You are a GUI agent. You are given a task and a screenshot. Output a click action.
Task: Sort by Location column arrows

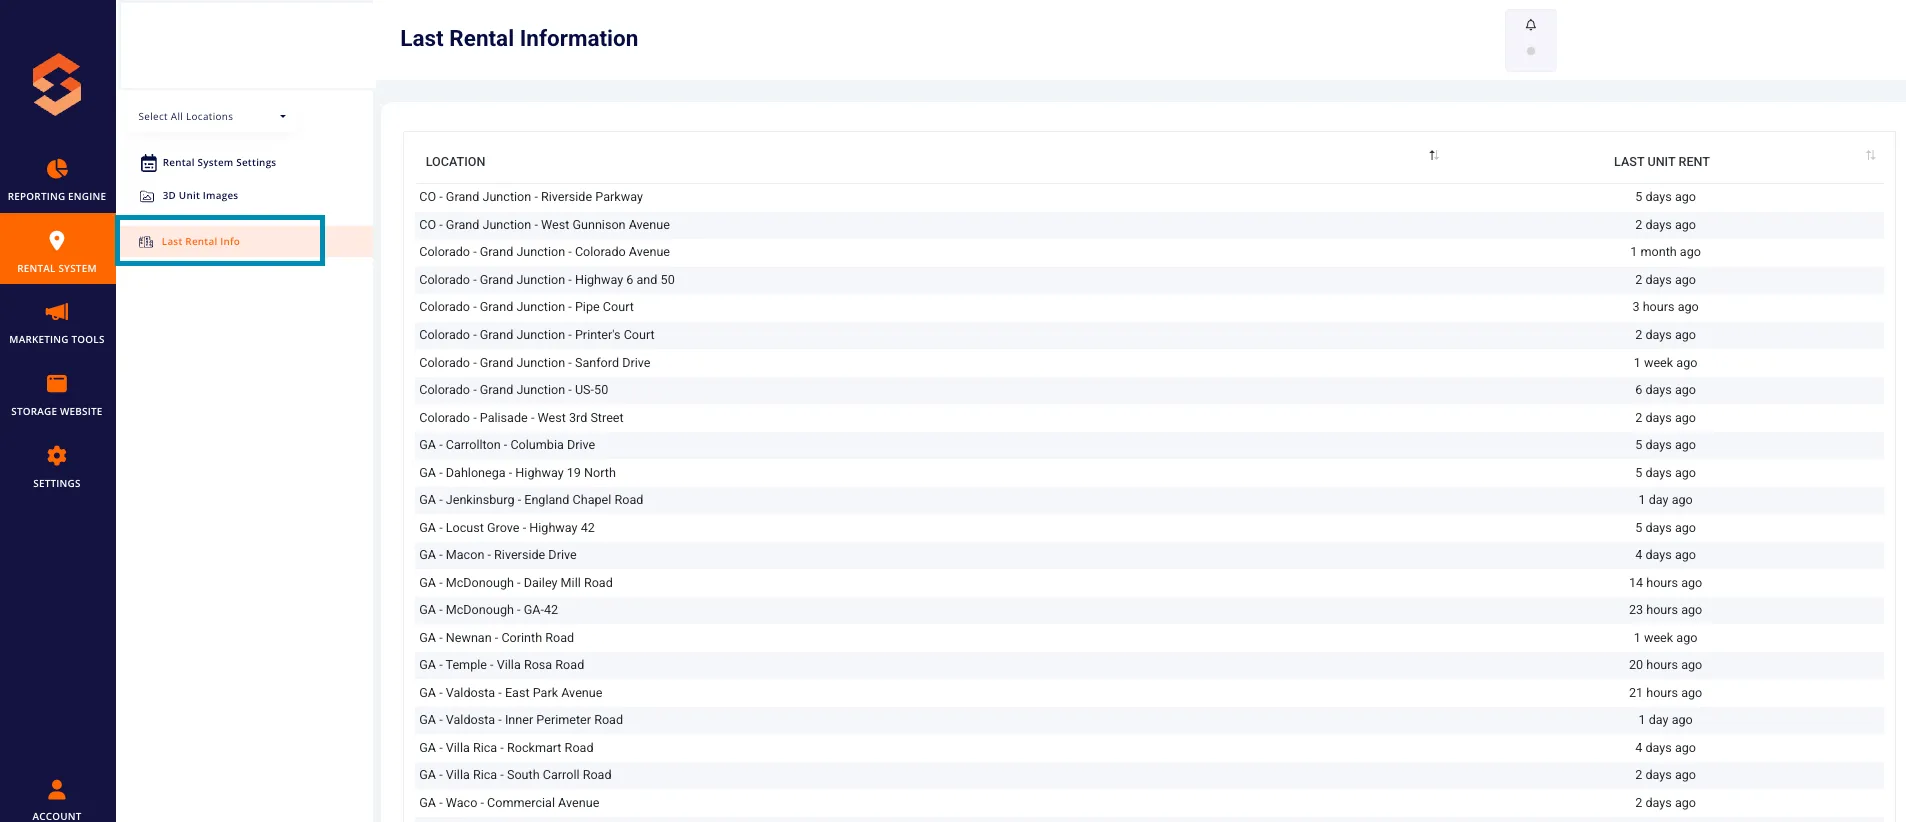(1433, 155)
